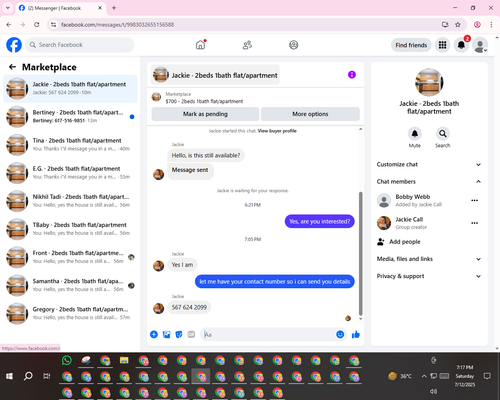This screenshot has width=500, height=400.
Task: Open TBaby conversation in list
Action: (x=70, y=229)
